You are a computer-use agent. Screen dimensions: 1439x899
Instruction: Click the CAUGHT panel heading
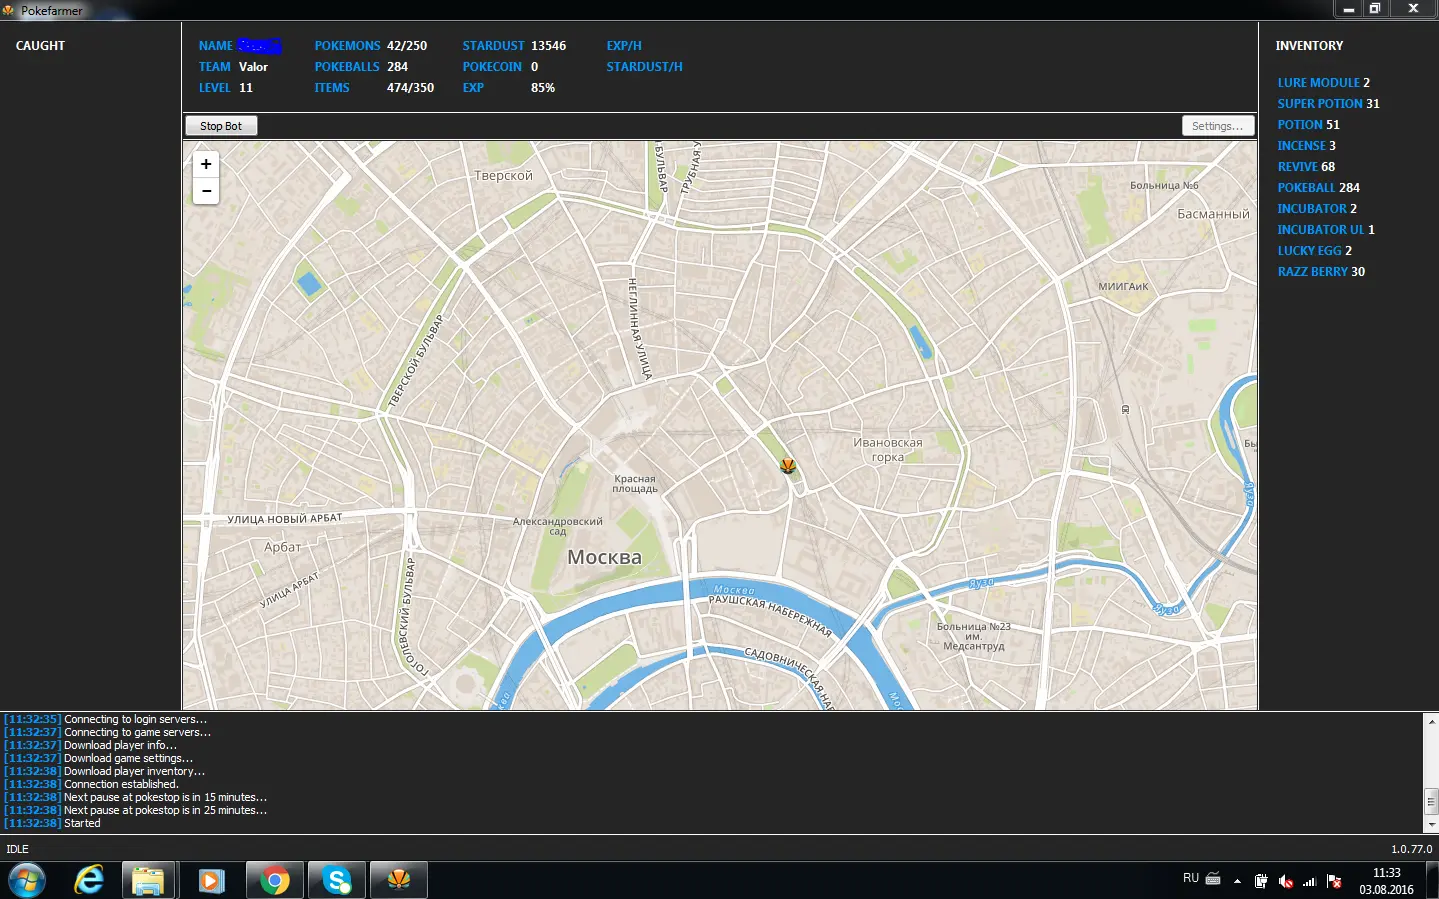[x=40, y=46]
